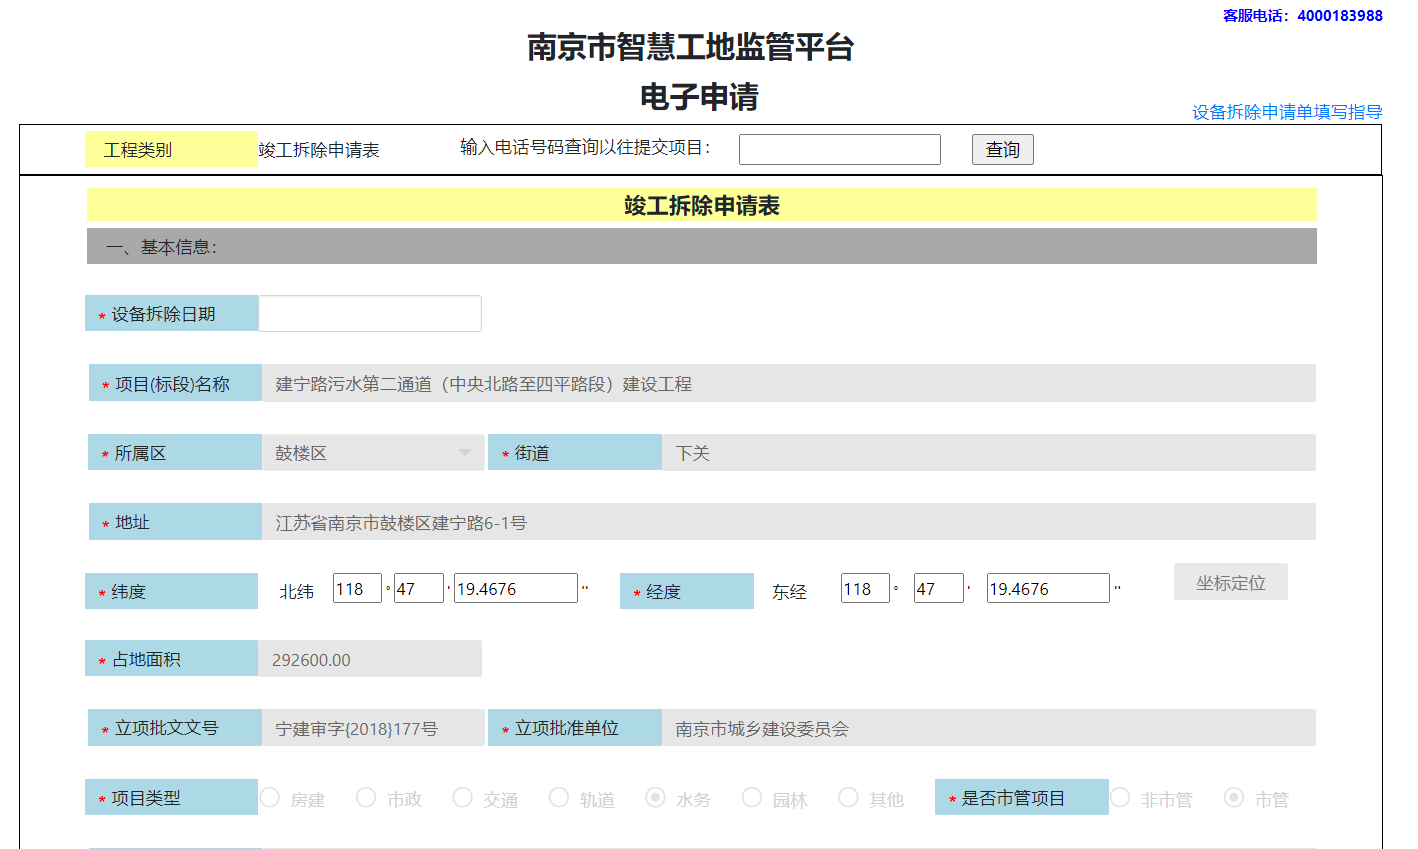Open 设备拆除申请单填写指导 link

point(1286,112)
